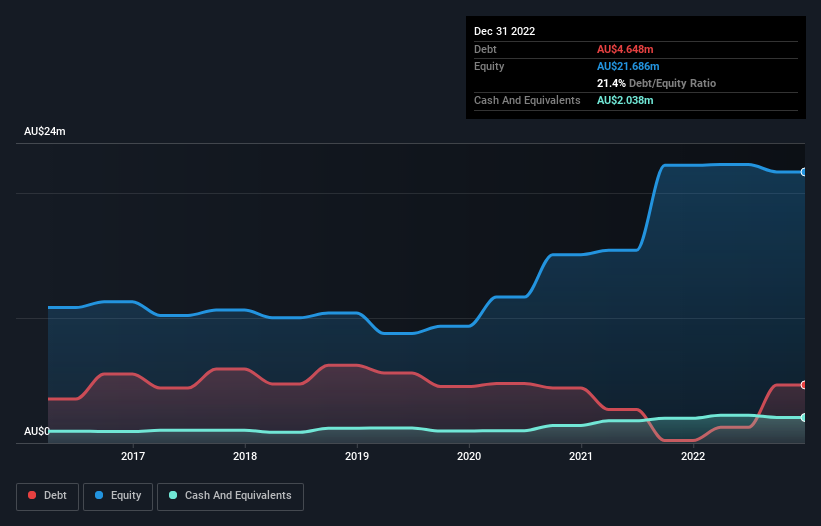Screen dimensions: 821x526
Task: Toggle the Debt legend button
Action: (48, 496)
